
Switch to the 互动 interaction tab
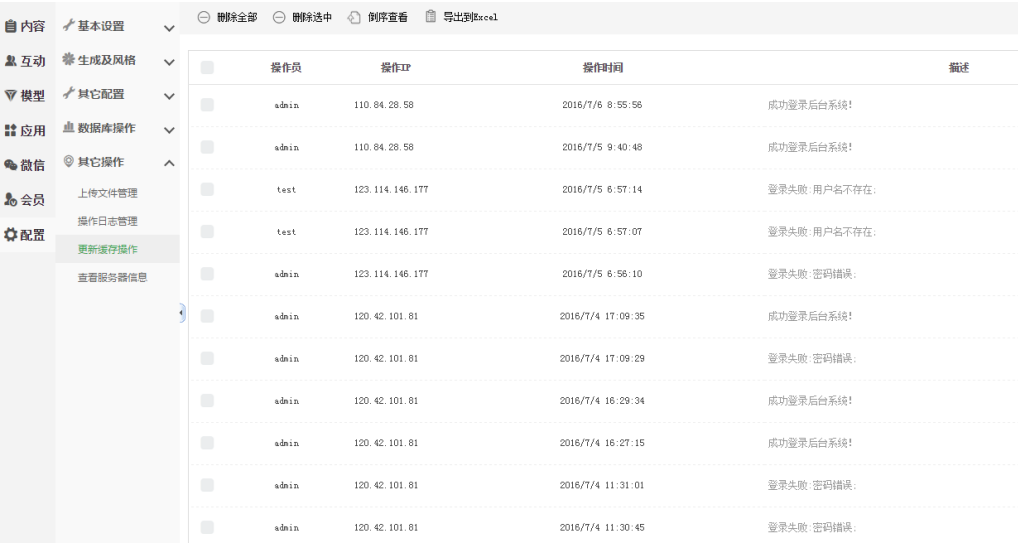tap(25, 61)
